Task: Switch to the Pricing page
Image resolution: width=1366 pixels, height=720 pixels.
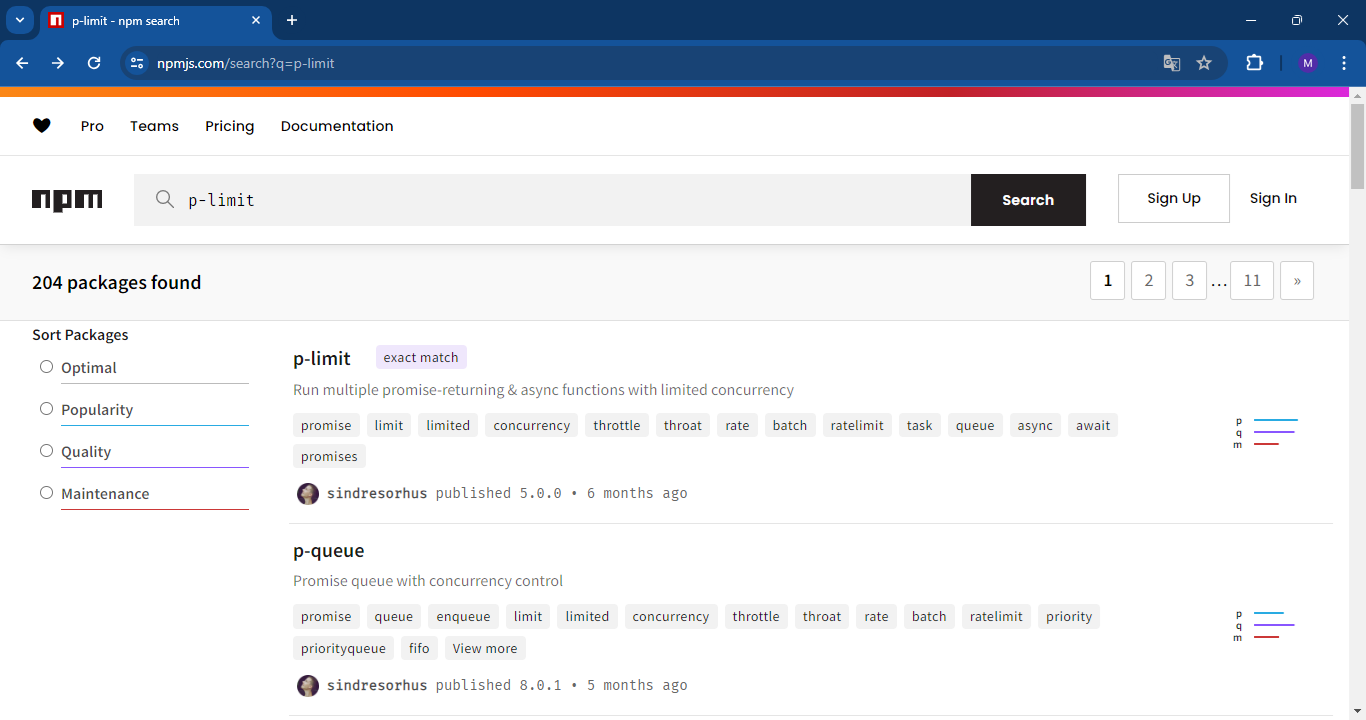Action: click(x=229, y=125)
